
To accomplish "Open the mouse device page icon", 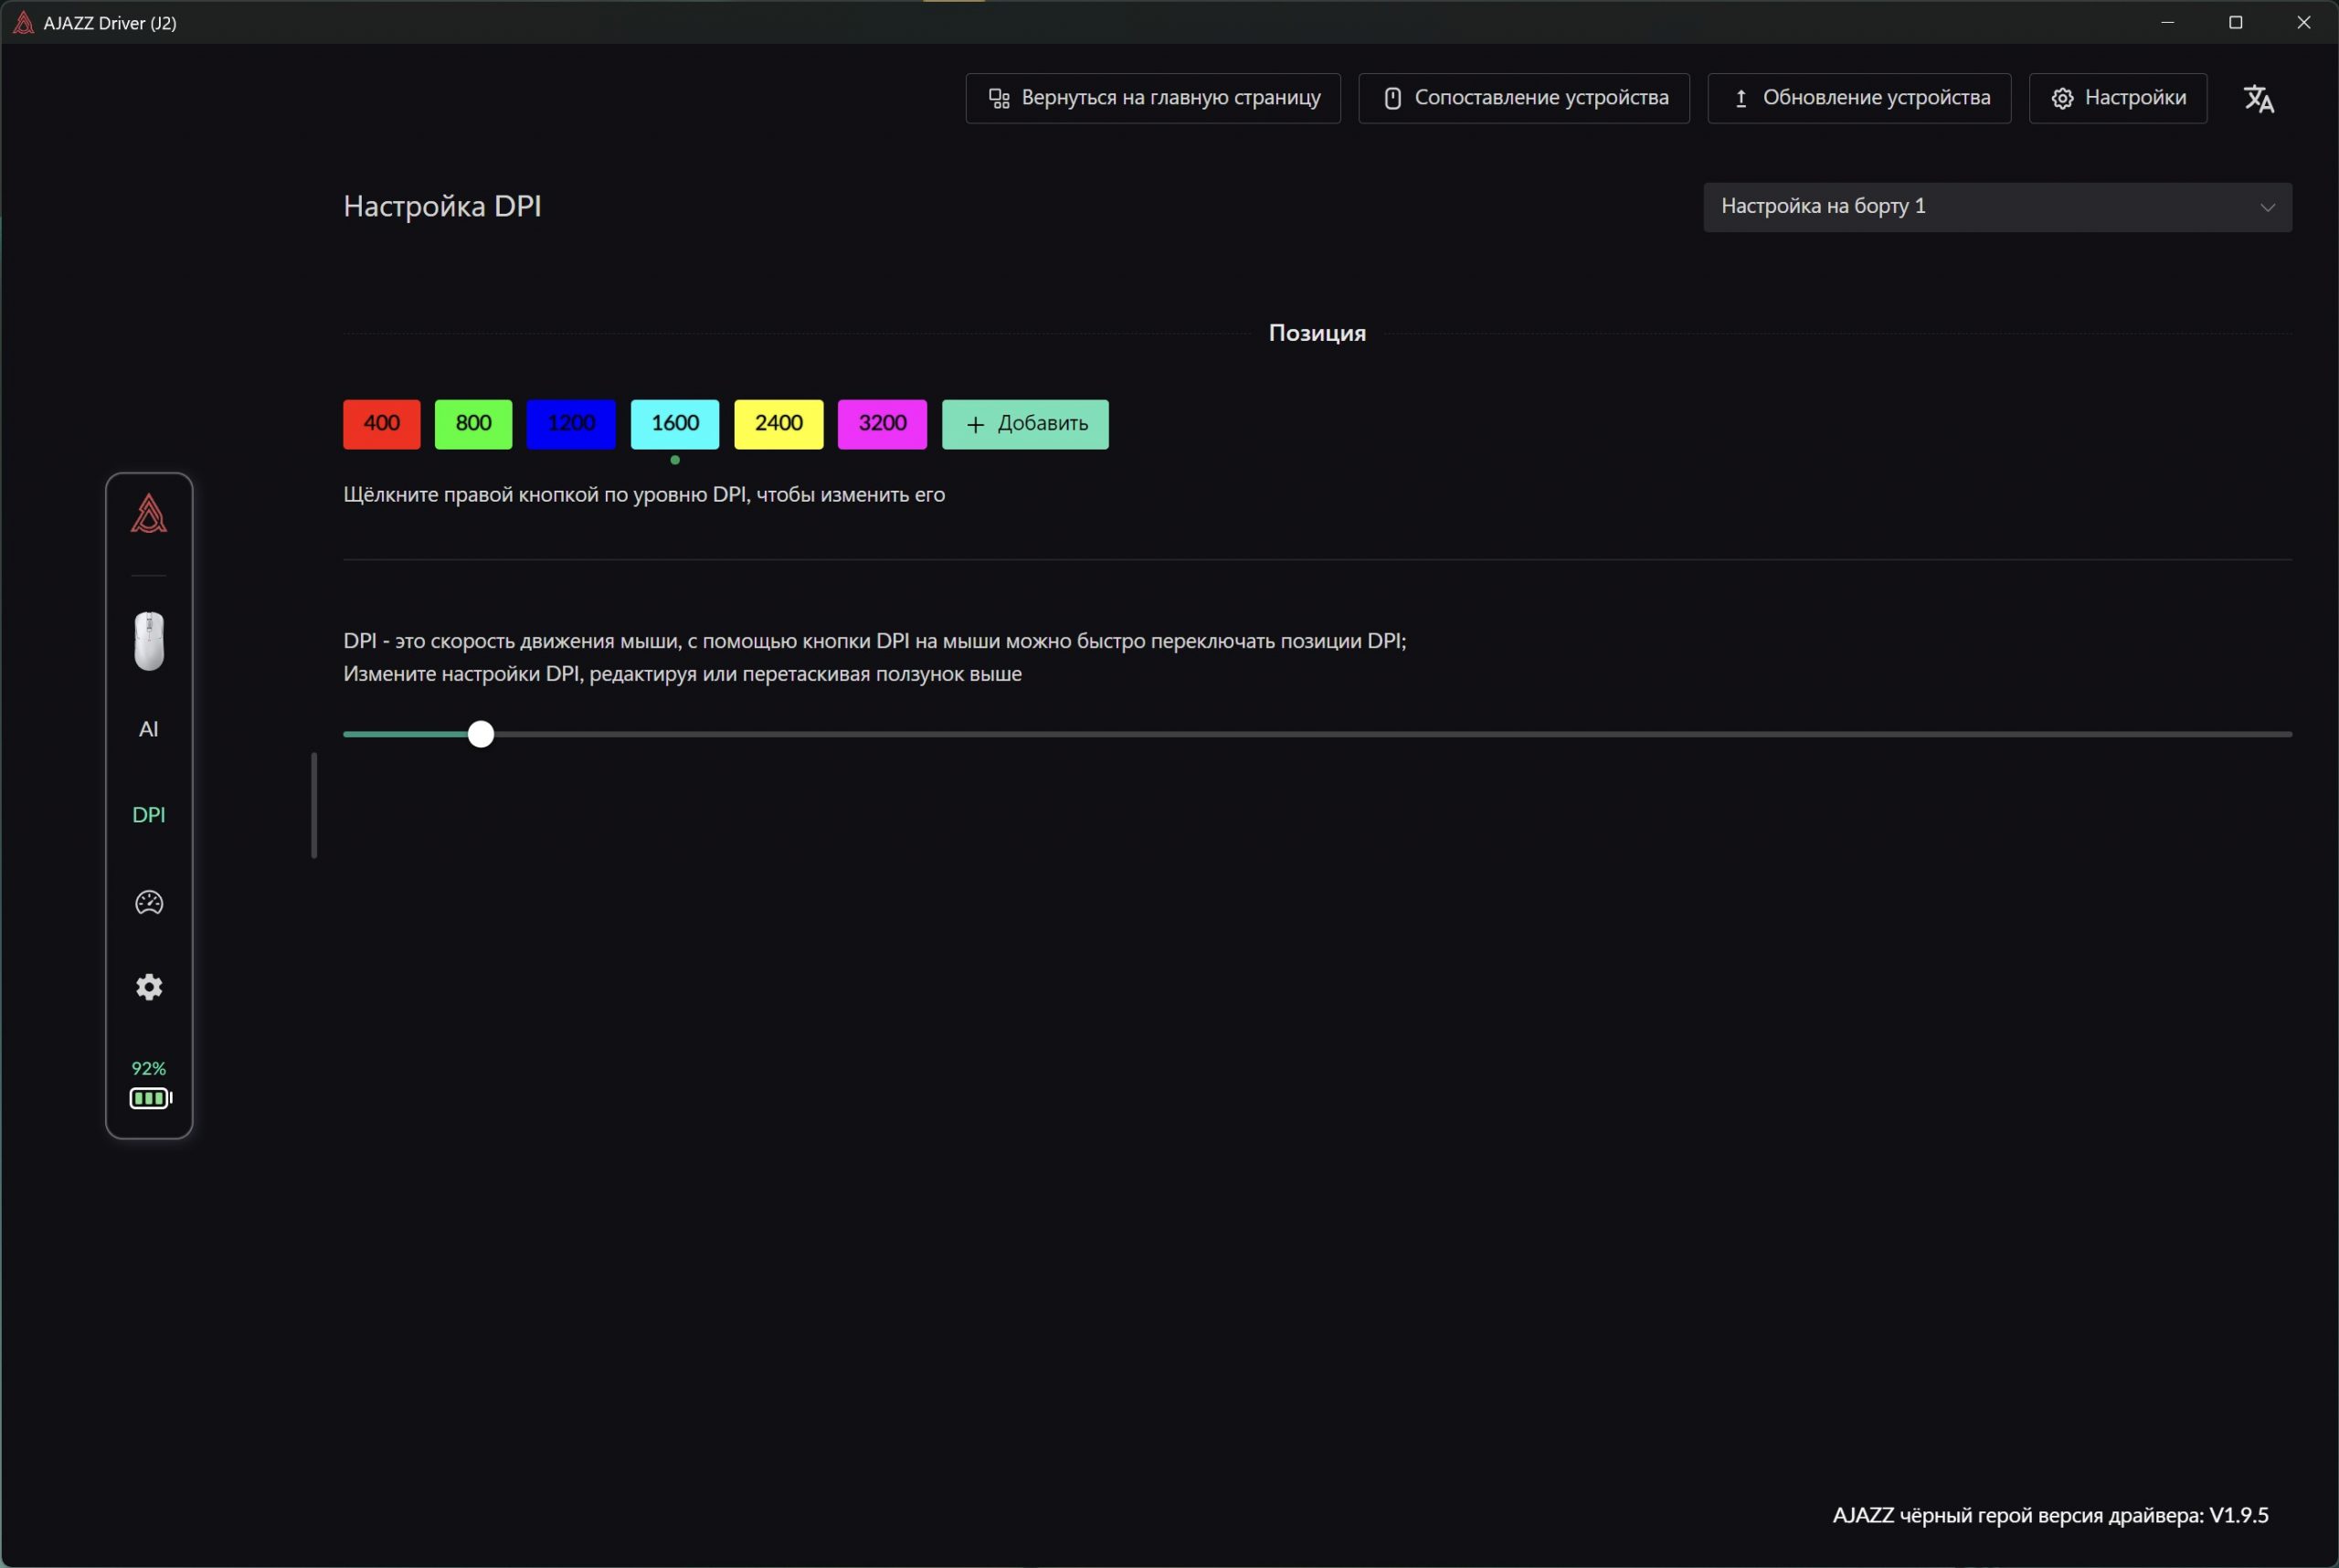I will pos(149,641).
